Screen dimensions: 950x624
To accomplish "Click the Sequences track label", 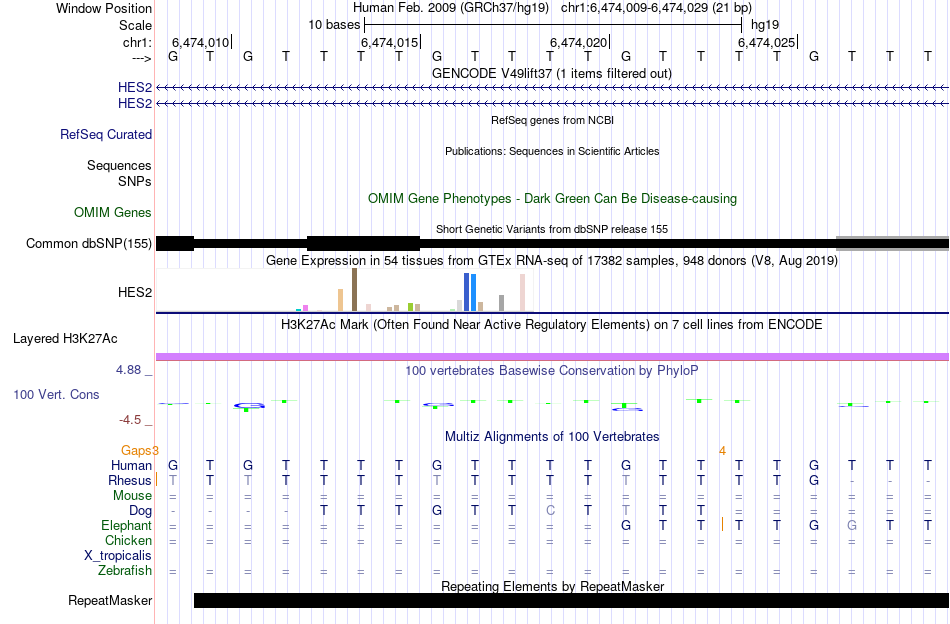I will point(119,165).
